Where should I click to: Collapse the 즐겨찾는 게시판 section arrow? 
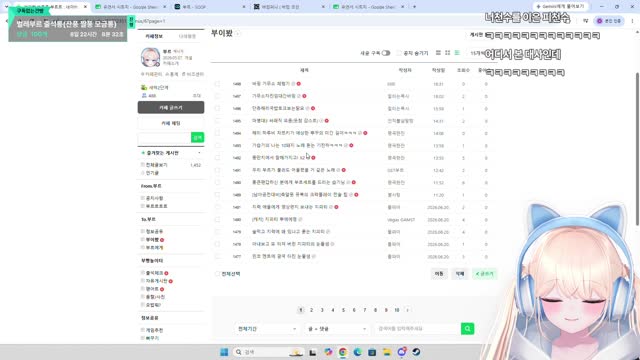199,153
